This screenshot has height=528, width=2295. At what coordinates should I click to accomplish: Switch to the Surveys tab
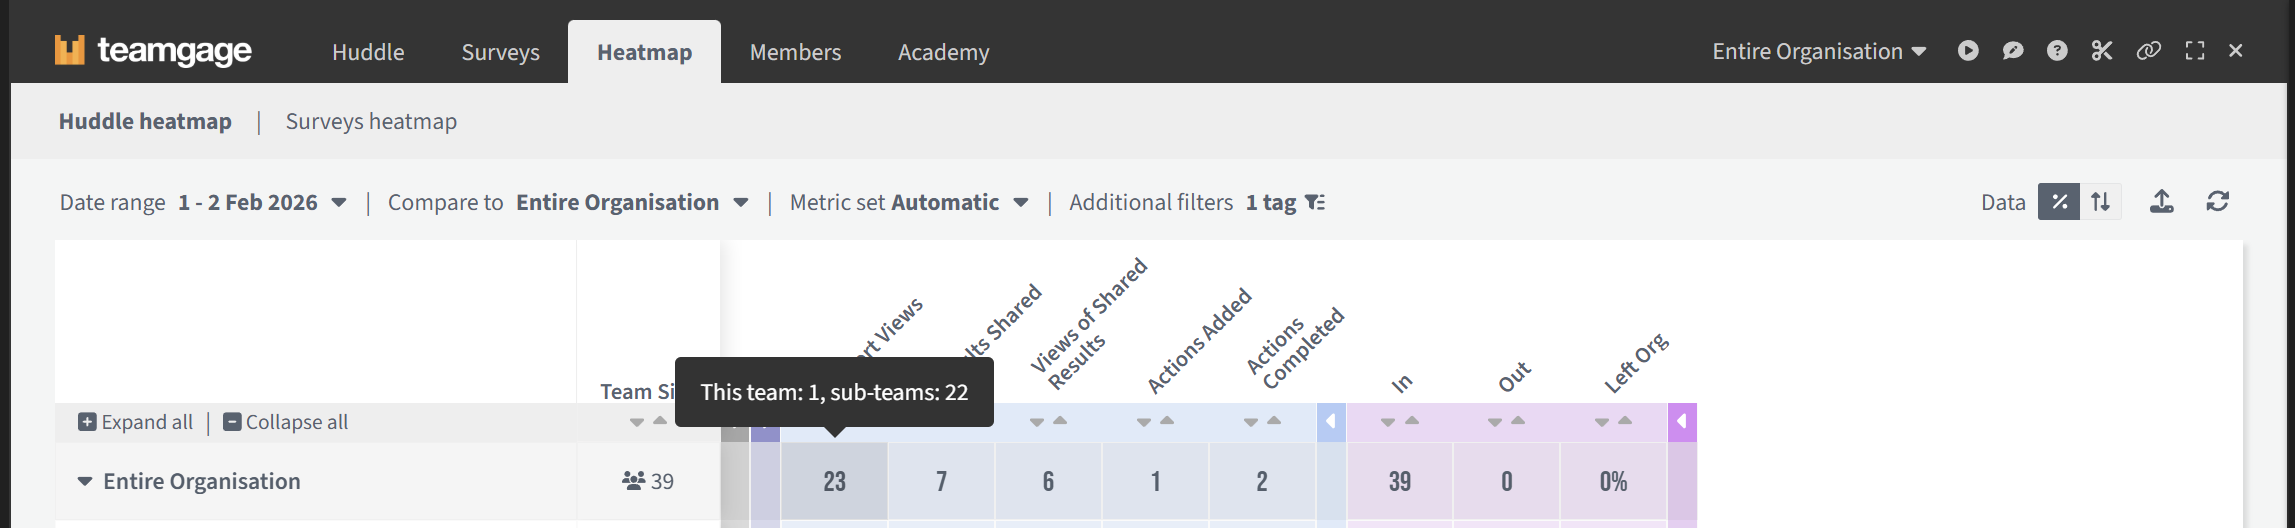(500, 52)
